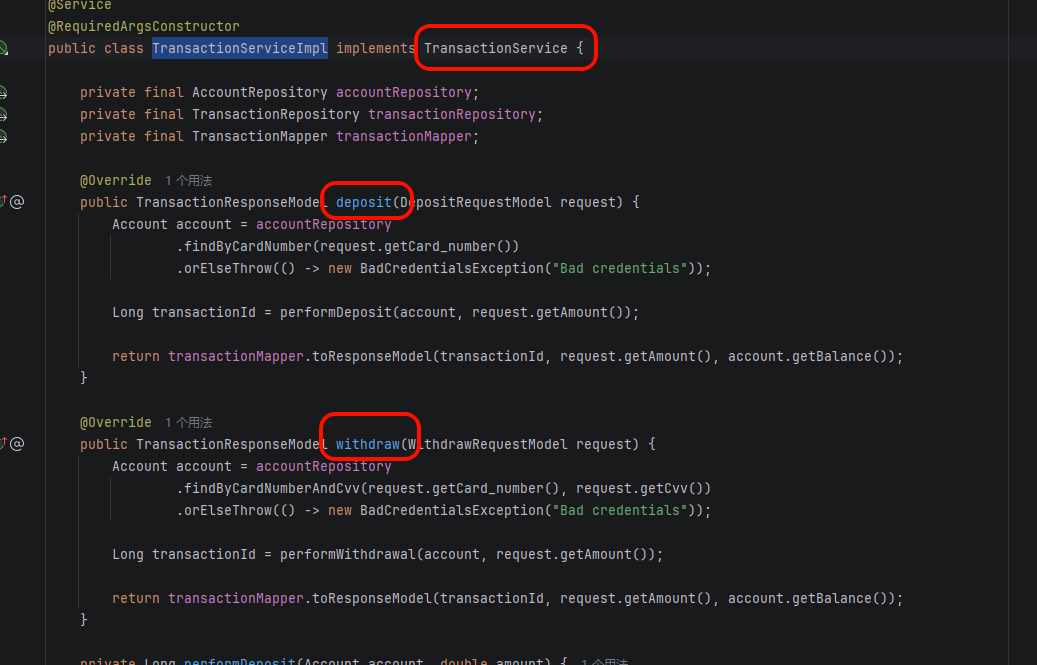This screenshot has width=1037, height=665.
Task: Click the withdraw method name
Action: click(x=368, y=444)
